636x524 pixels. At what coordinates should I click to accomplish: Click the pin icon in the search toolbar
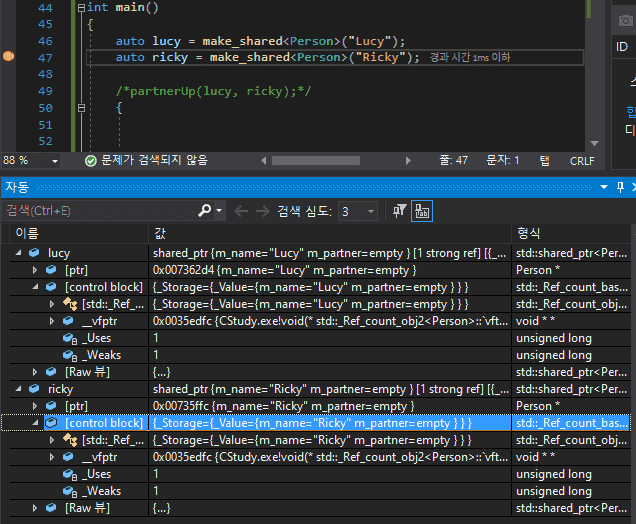coord(399,211)
